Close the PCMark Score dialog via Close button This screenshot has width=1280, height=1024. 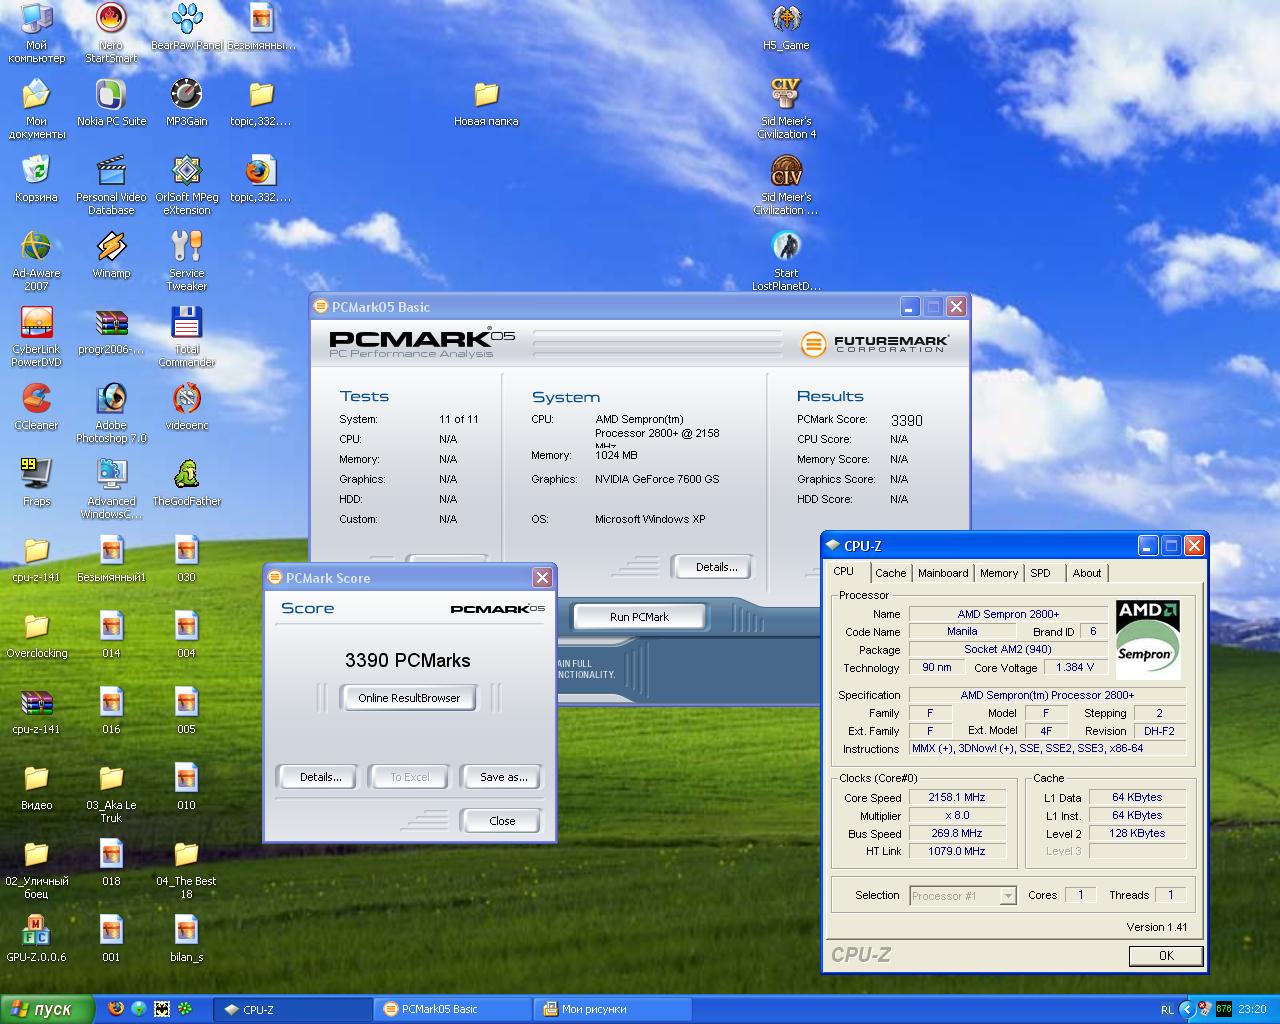[x=502, y=821]
